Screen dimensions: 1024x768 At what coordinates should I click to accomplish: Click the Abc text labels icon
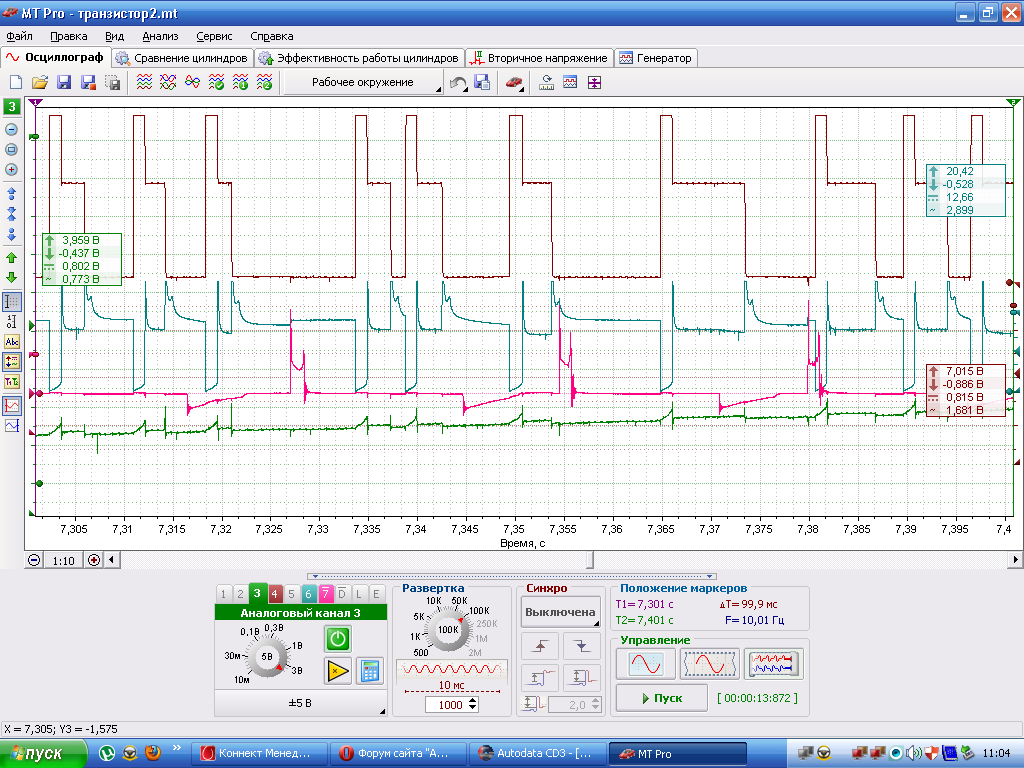click(x=12, y=342)
